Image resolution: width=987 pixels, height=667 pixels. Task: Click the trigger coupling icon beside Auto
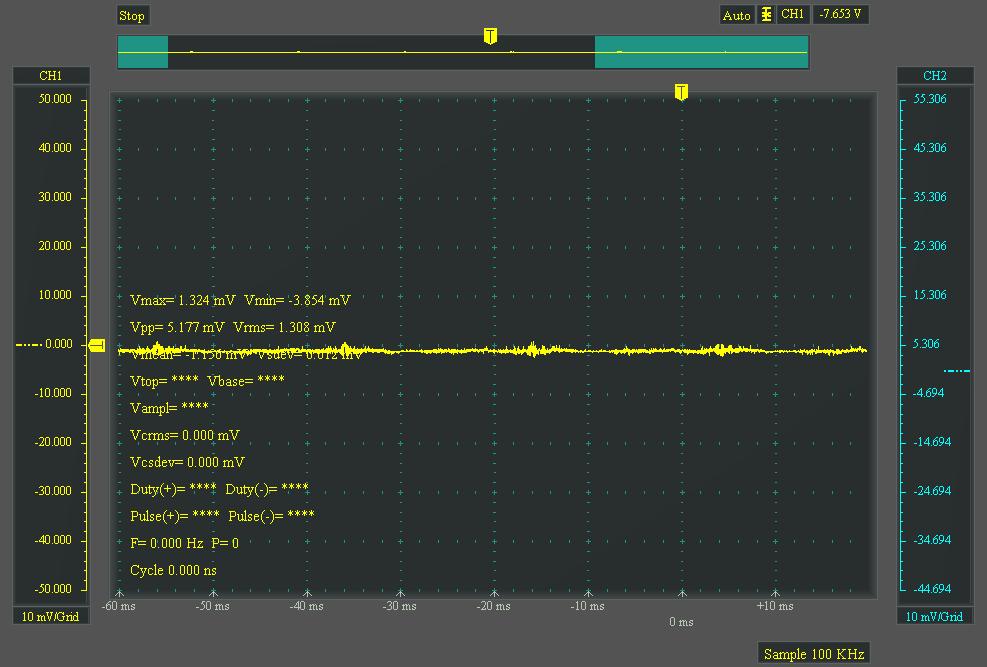click(x=766, y=15)
